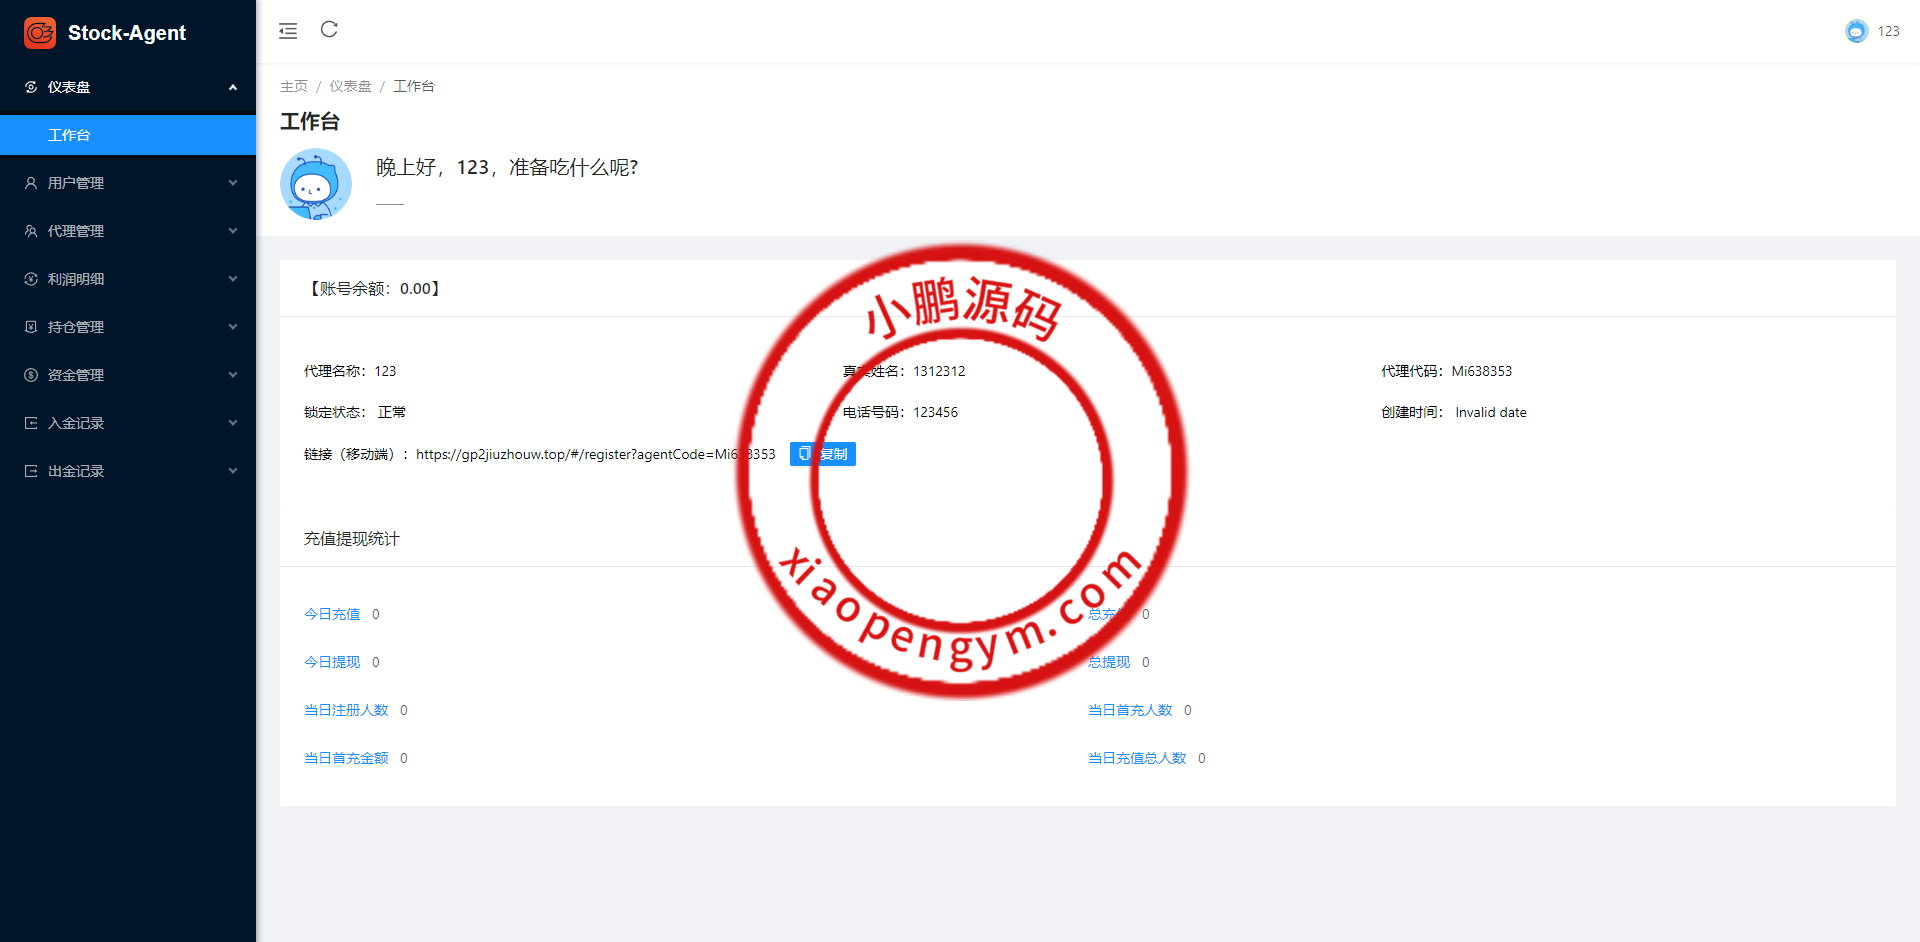Expand the 出金记录 submenu chevron
The width and height of the screenshot is (1920, 942).
(233, 471)
